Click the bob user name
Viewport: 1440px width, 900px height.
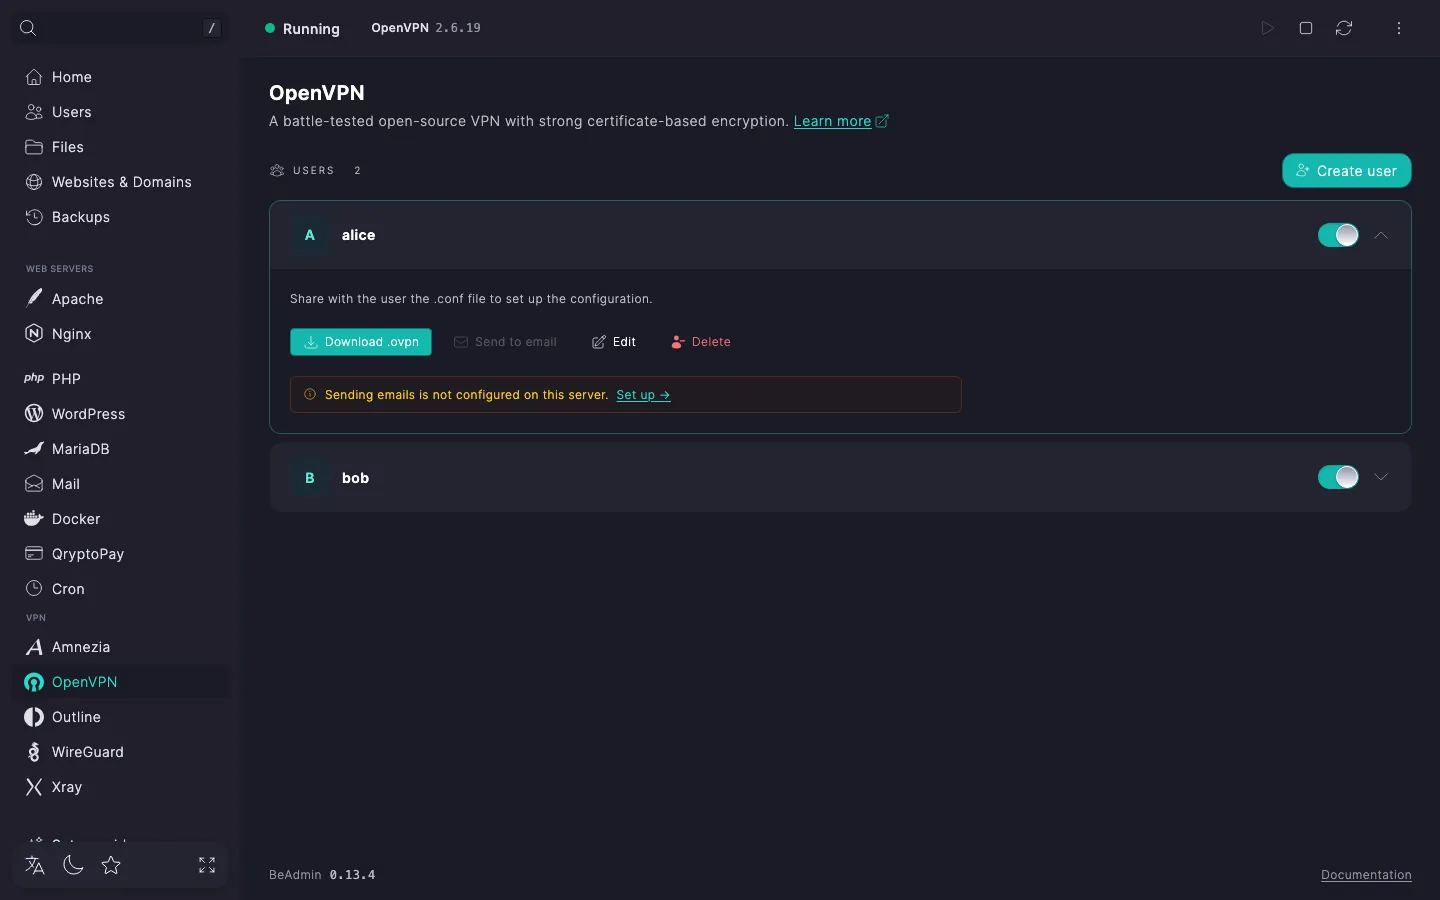[x=355, y=478]
